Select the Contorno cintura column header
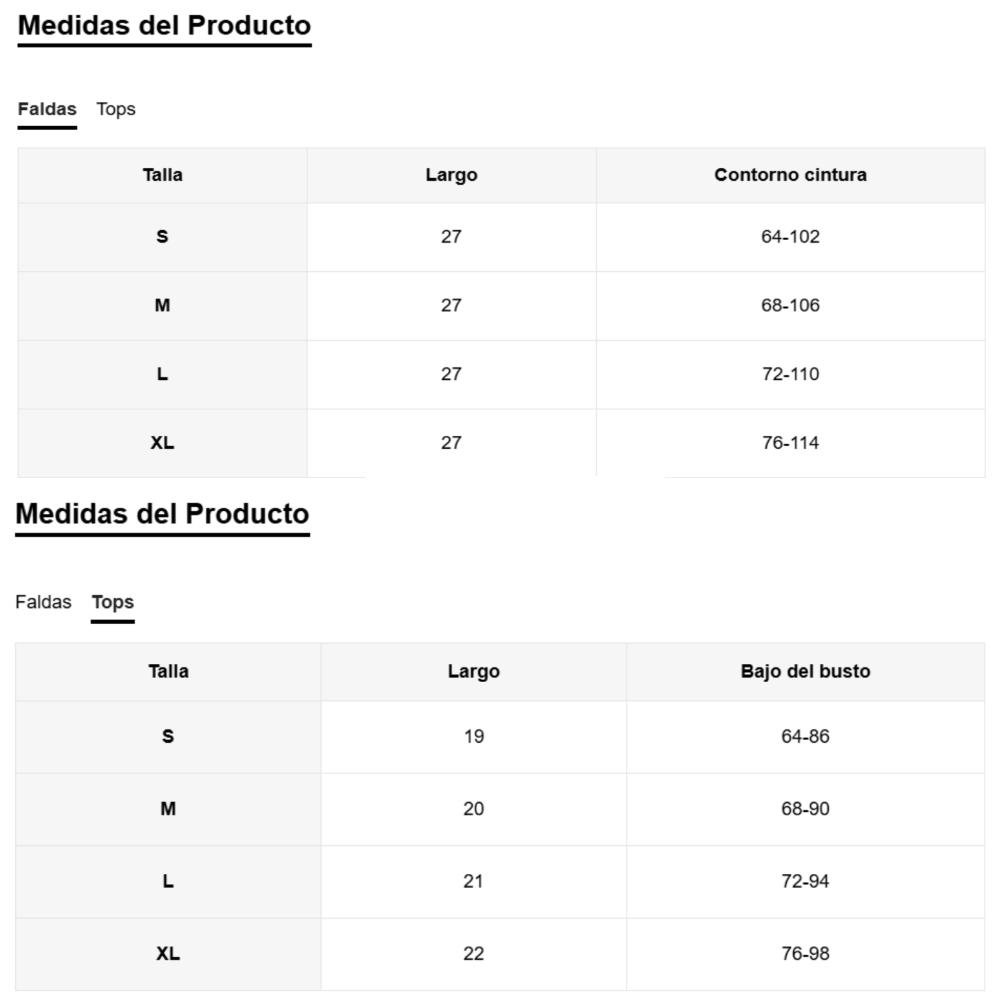 coord(790,175)
